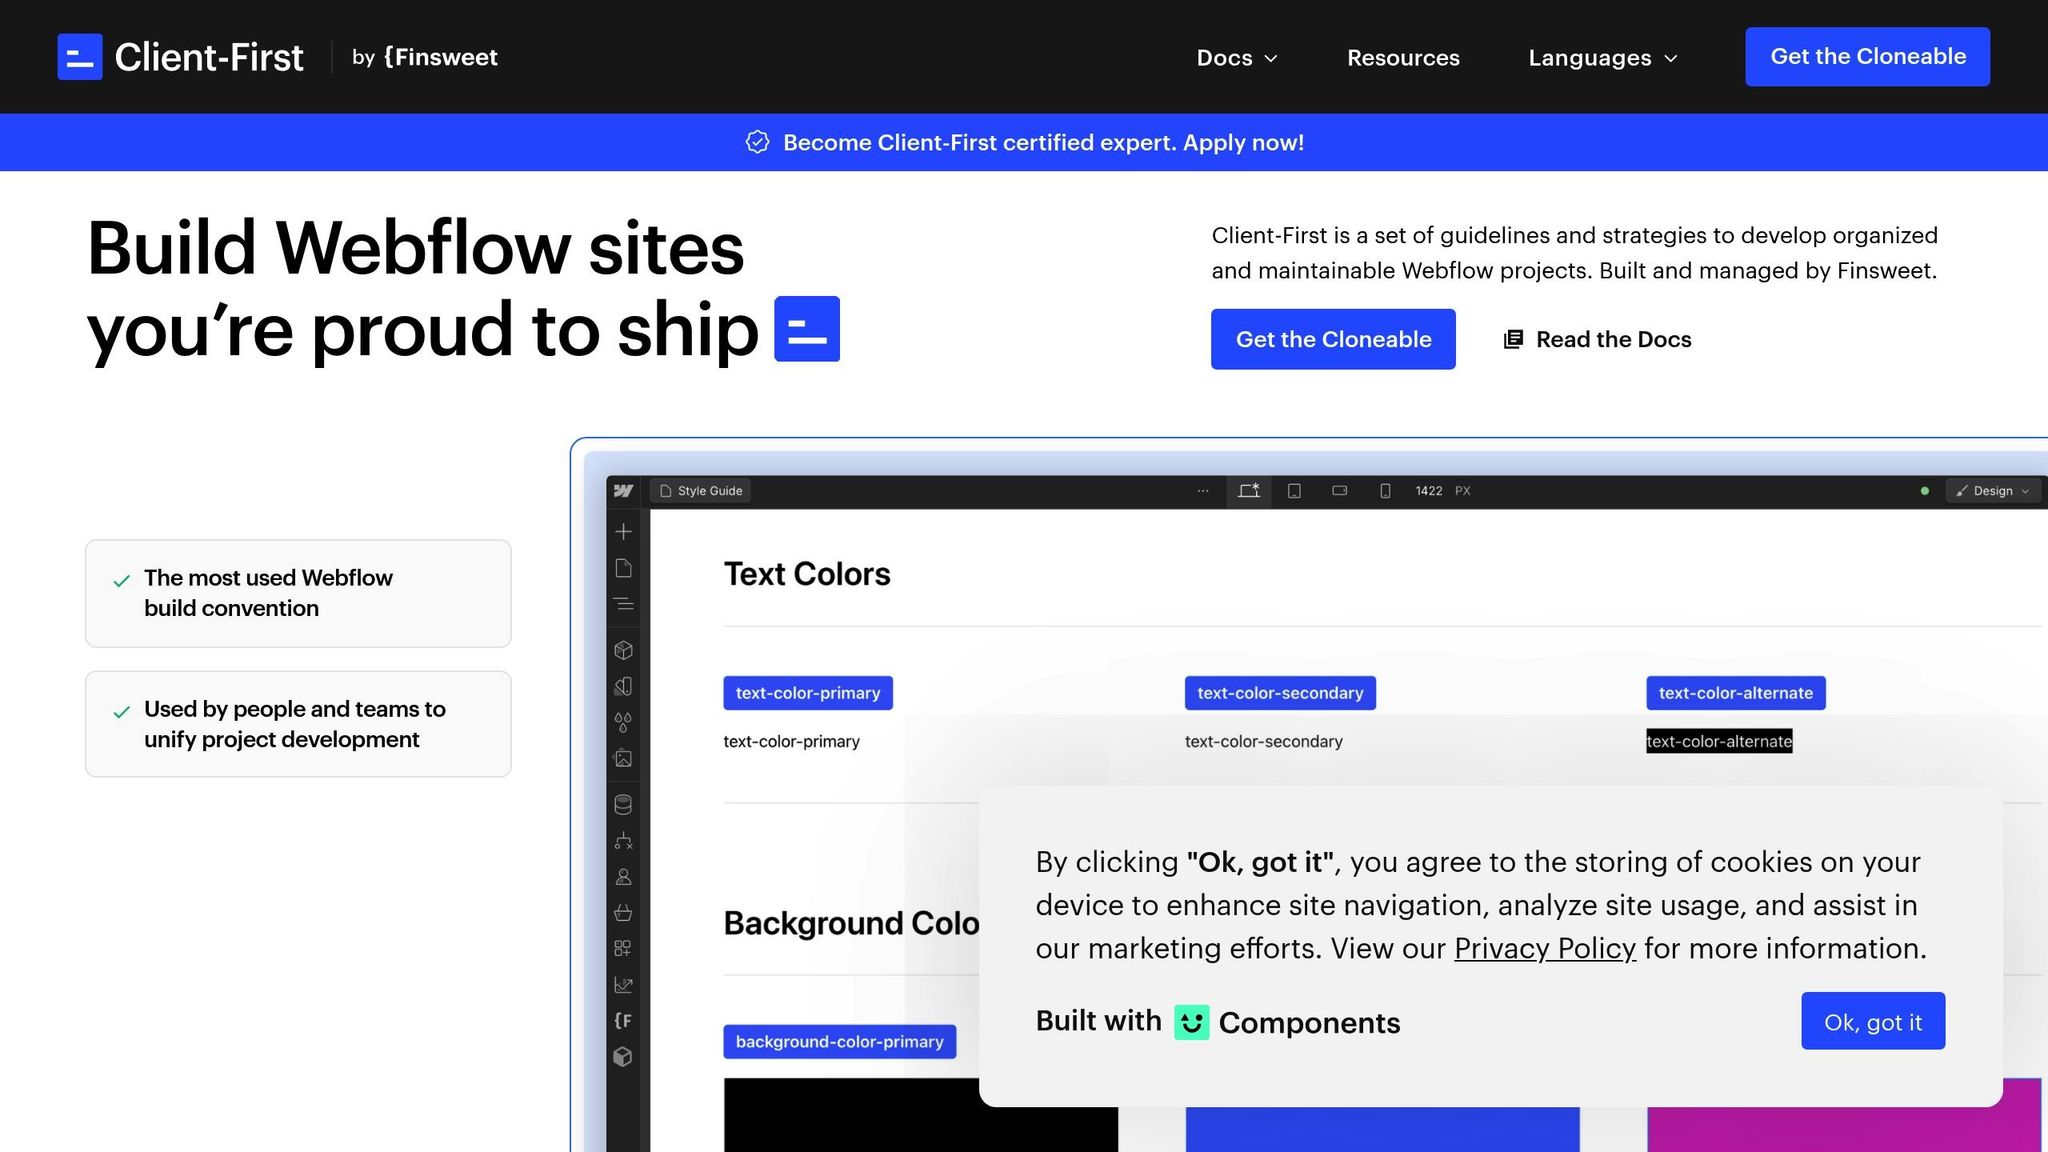Click the Client-First logo in the header
This screenshot has height=1152, width=2048.
click(180, 57)
